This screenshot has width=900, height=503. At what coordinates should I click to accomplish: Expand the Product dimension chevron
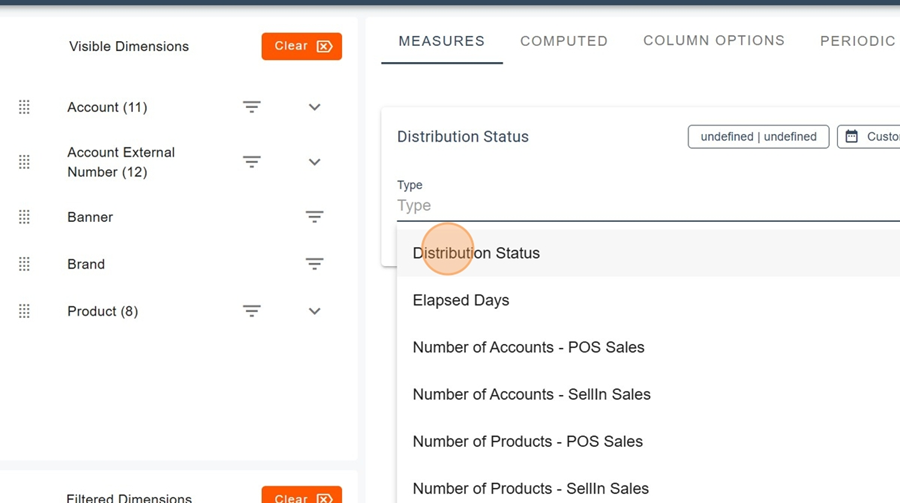pyautogui.click(x=314, y=311)
